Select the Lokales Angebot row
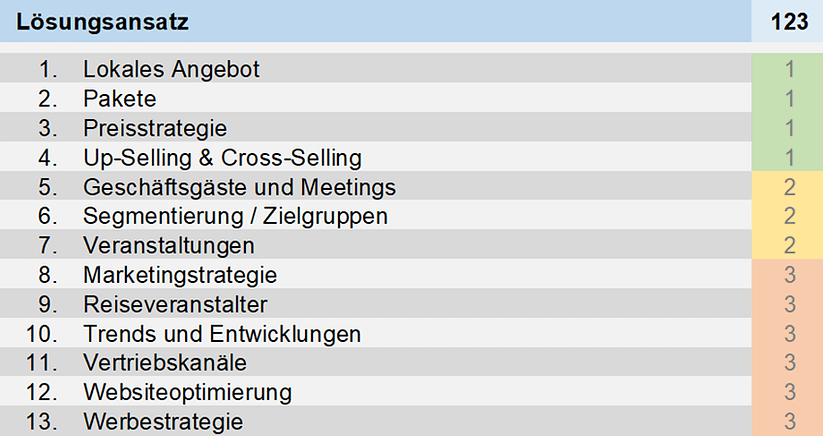 click(375, 68)
